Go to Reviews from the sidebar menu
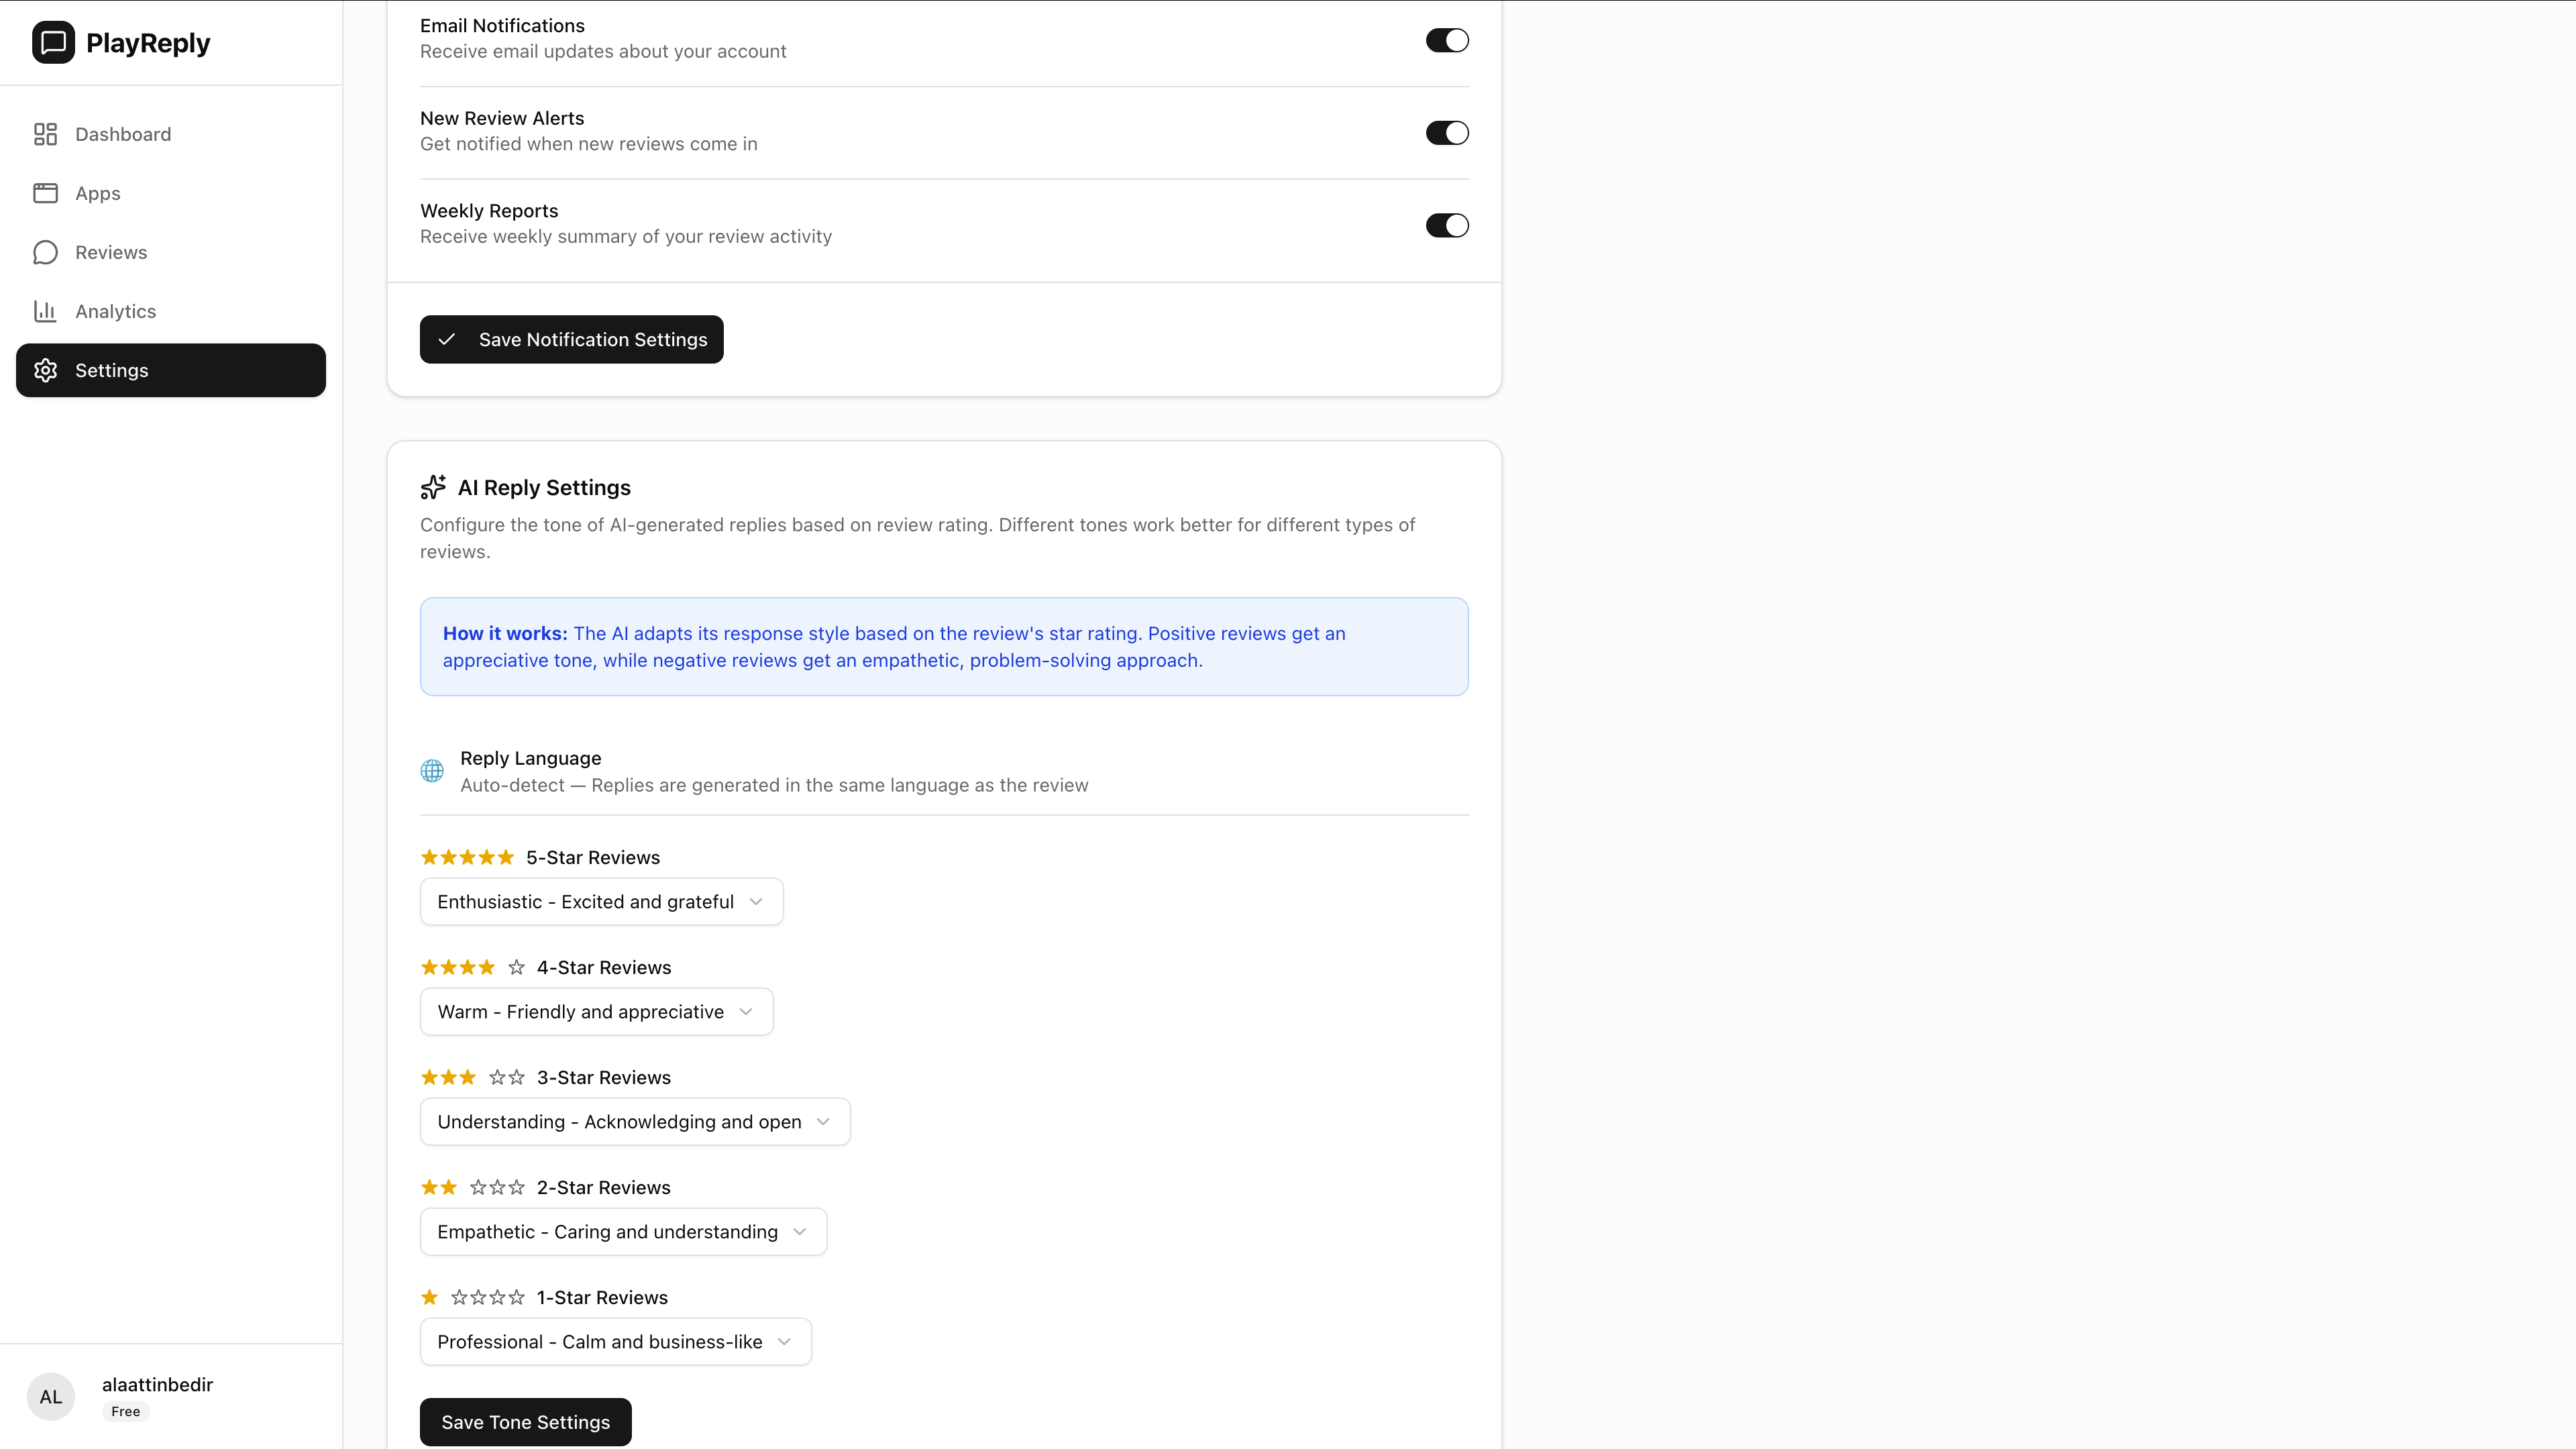Screen dimensions: 2576x1449 tap(110, 252)
